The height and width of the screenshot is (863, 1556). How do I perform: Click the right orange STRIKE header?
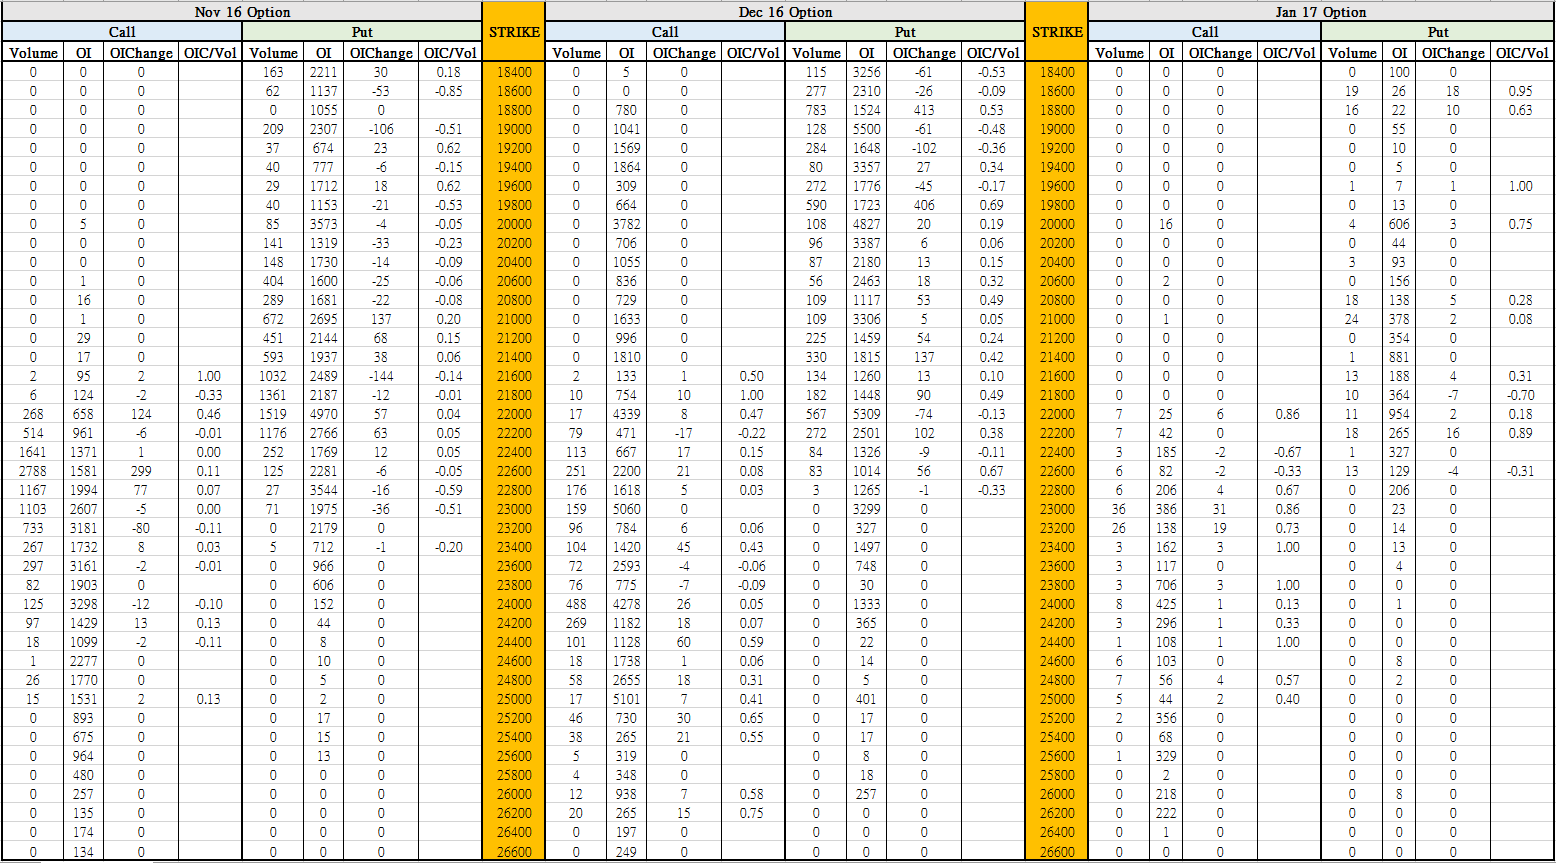point(1057,32)
